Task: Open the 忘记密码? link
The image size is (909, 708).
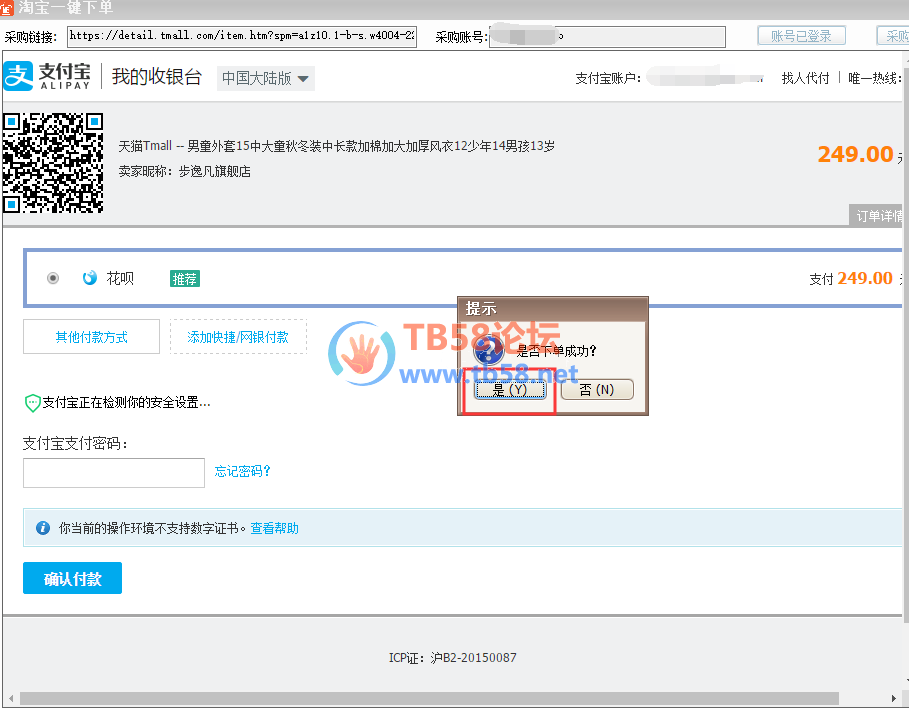Action: click(x=242, y=471)
